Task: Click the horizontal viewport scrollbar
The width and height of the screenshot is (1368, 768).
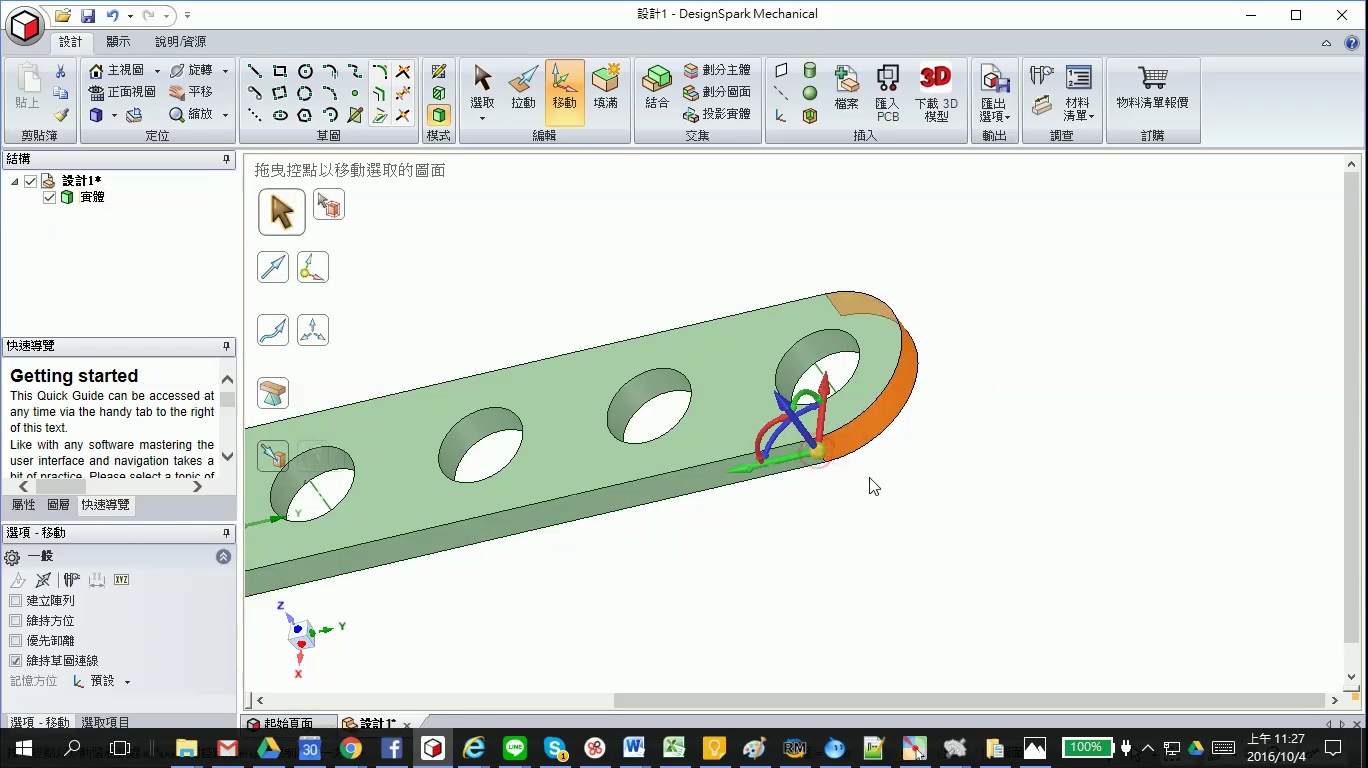Action: coord(967,700)
